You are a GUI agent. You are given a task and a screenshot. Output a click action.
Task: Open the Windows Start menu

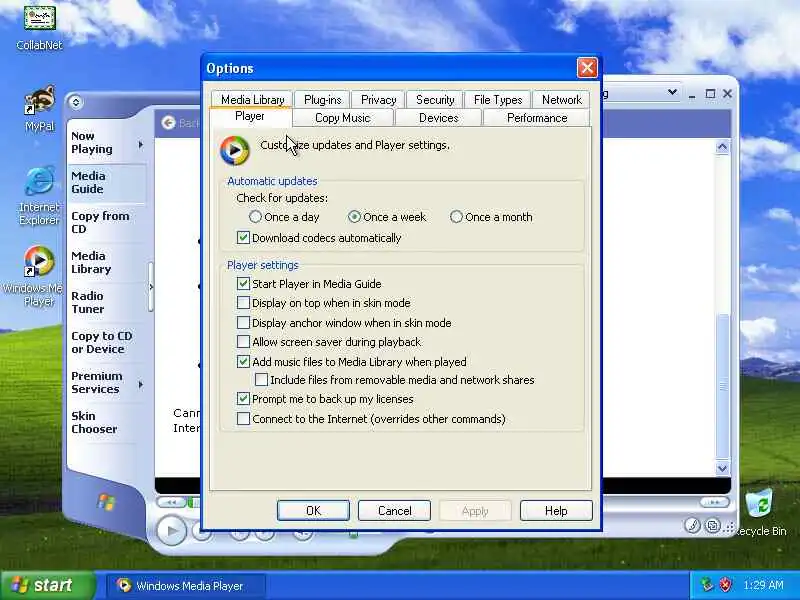click(47, 585)
